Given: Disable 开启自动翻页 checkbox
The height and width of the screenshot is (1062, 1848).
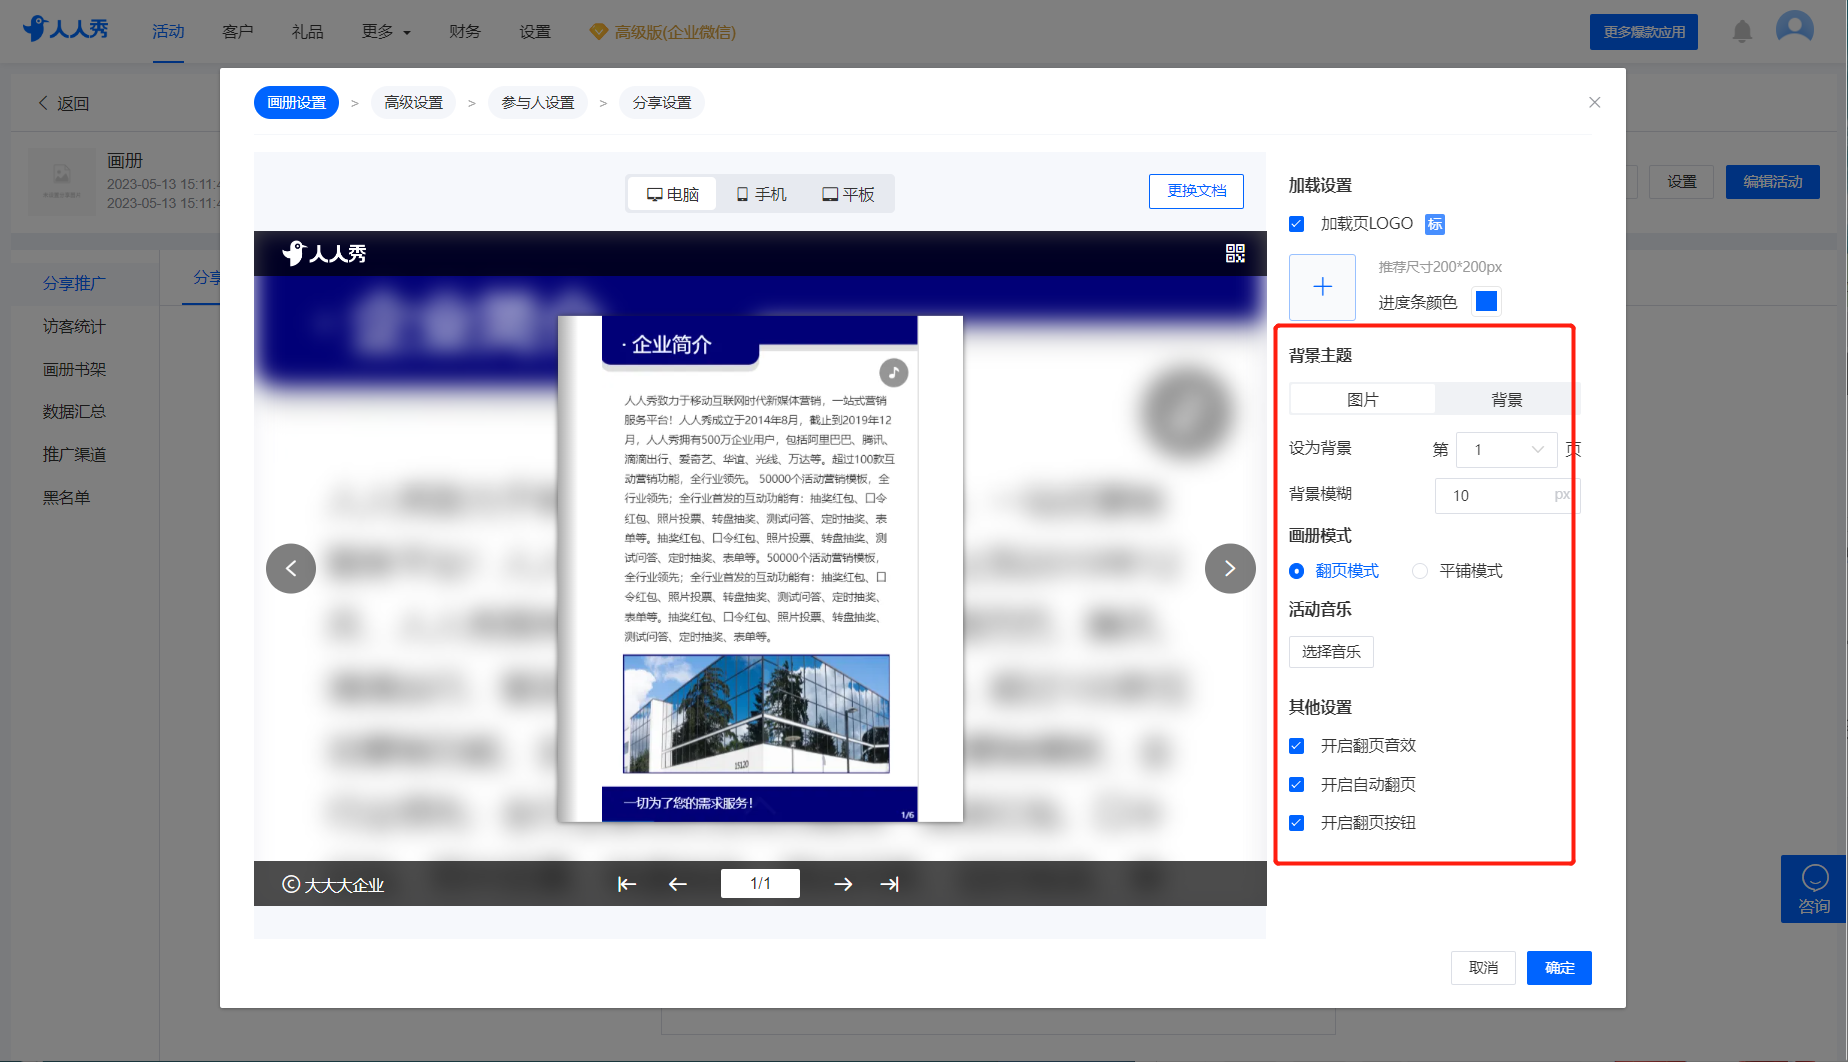Looking at the screenshot, I should 1297,785.
